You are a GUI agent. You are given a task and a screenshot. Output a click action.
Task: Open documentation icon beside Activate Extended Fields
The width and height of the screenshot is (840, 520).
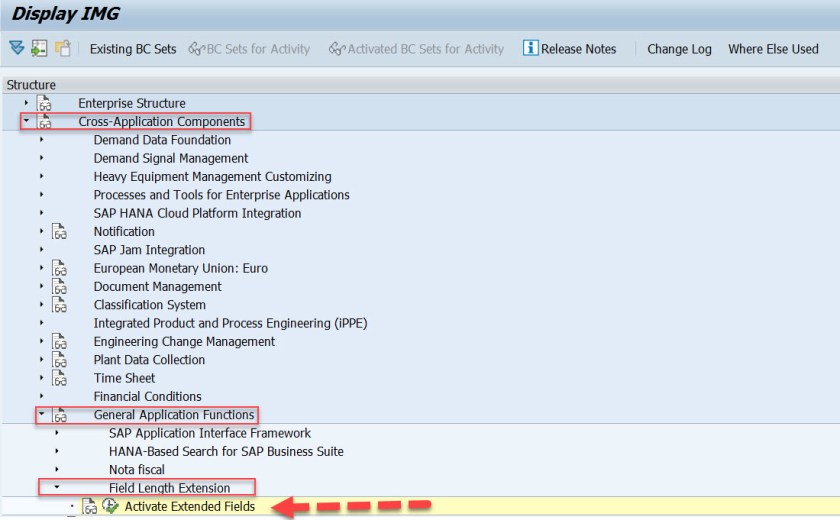(89, 506)
